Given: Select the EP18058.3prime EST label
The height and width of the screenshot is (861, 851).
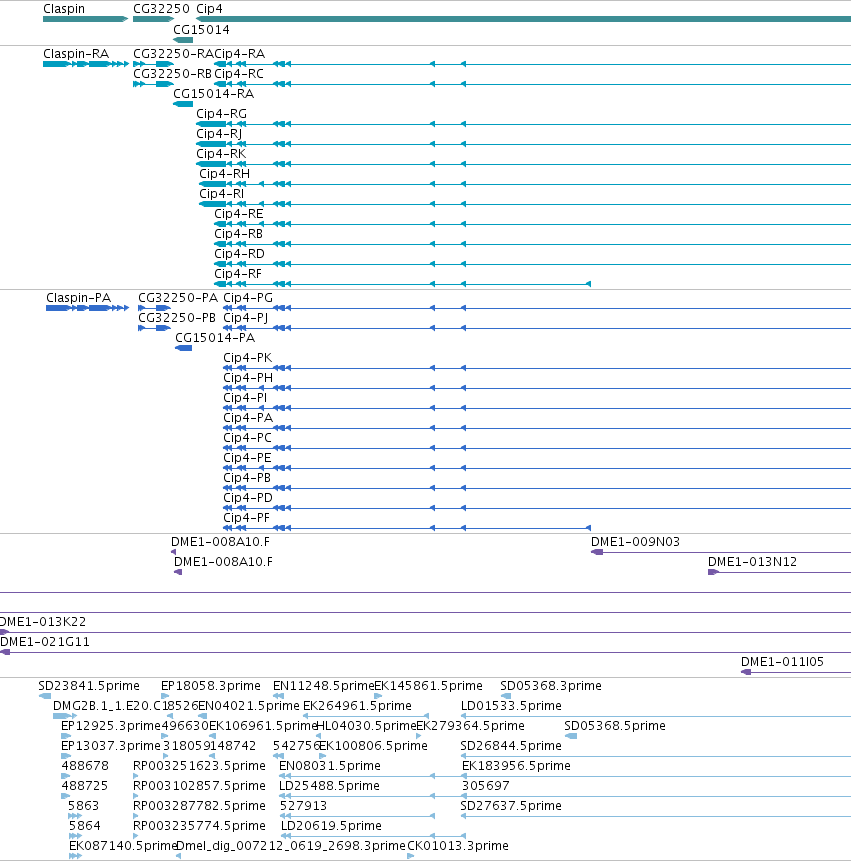Looking at the screenshot, I should coord(210,686).
